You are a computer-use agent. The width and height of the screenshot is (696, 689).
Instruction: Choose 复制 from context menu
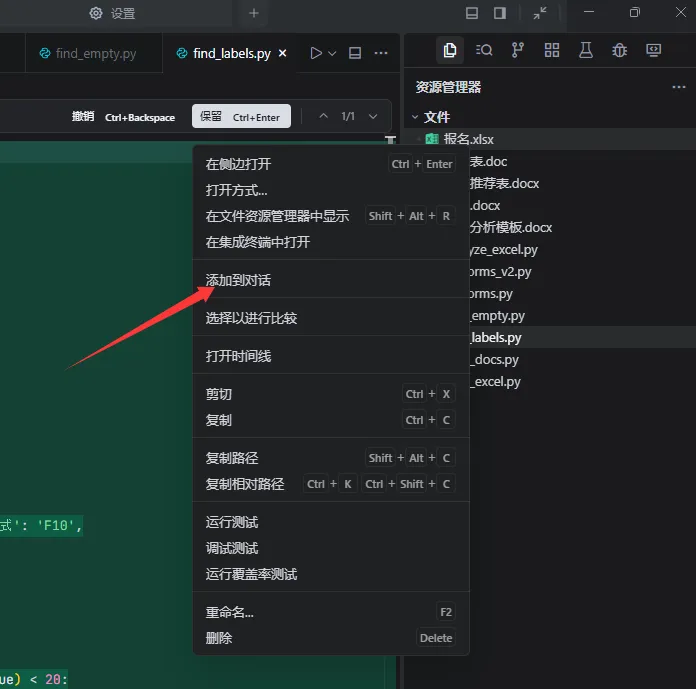[x=331, y=420]
